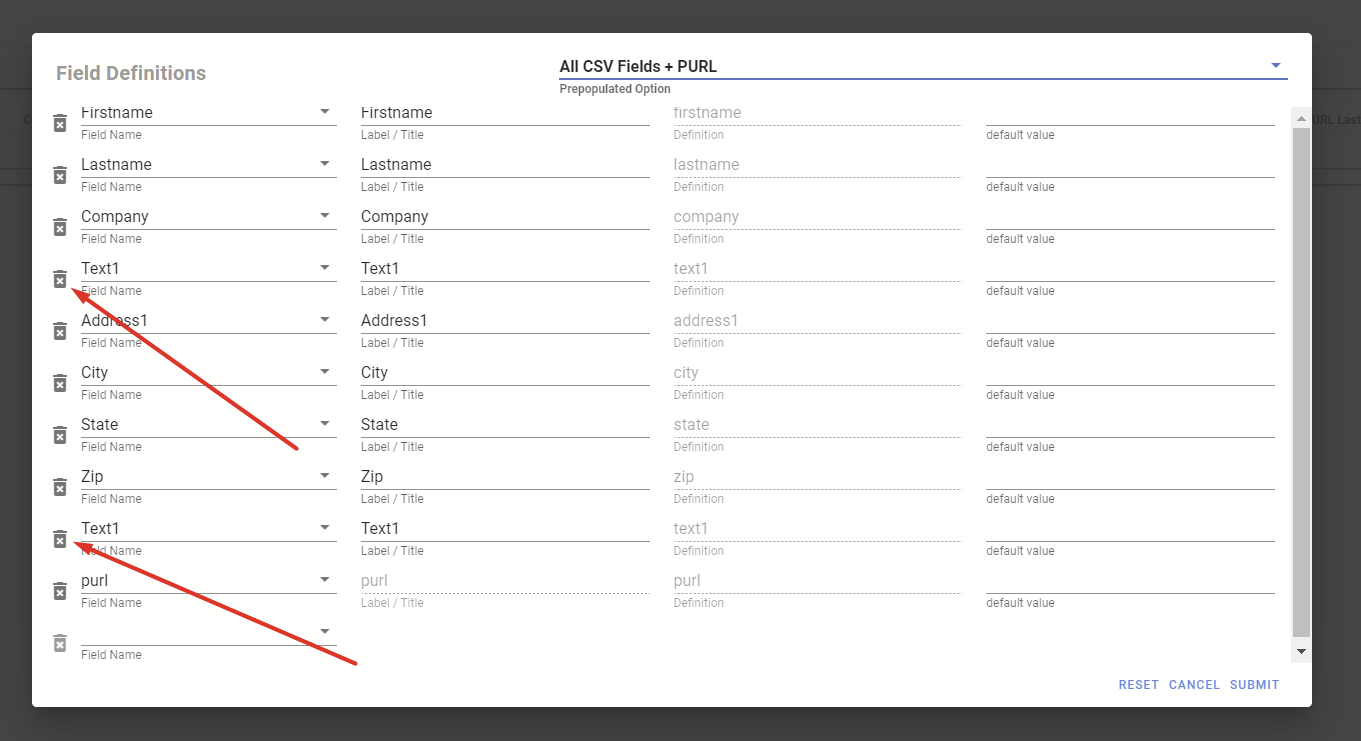Click the trash icon of the blank row
Viewport: 1361px width, 741px height.
point(60,643)
